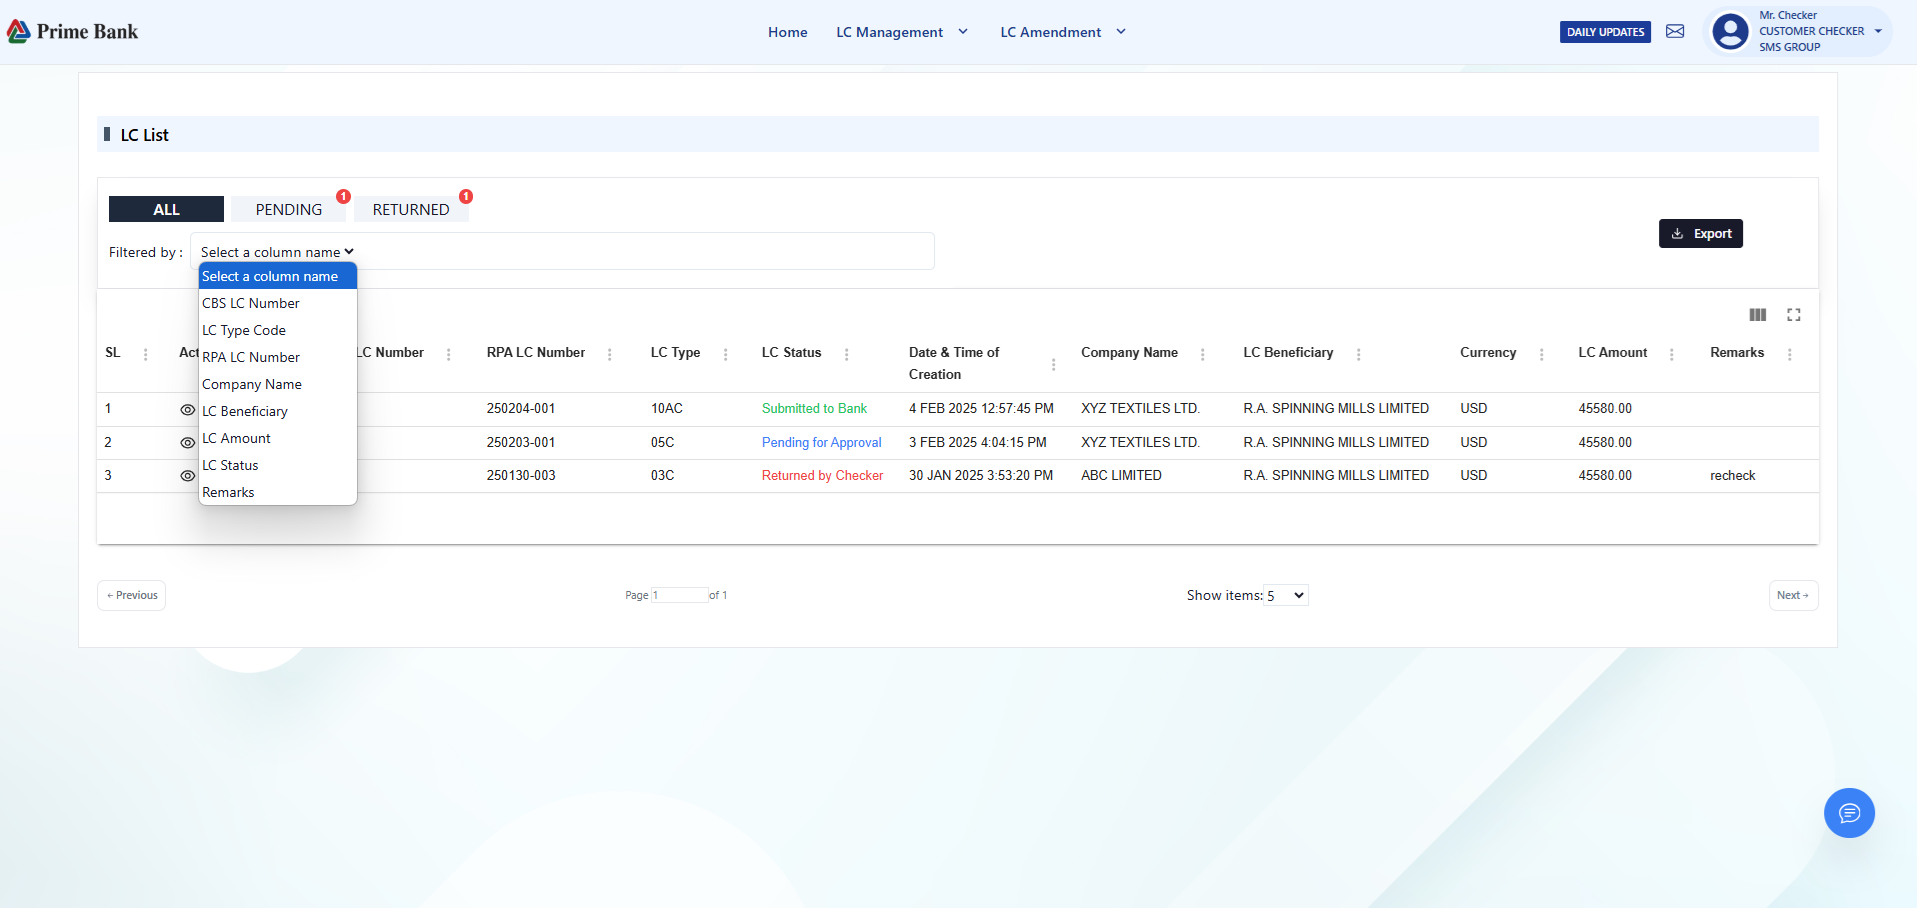Screen dimensions: 1917x908
Task: Choose LC Type Code filter option
Action: point(278,330)
